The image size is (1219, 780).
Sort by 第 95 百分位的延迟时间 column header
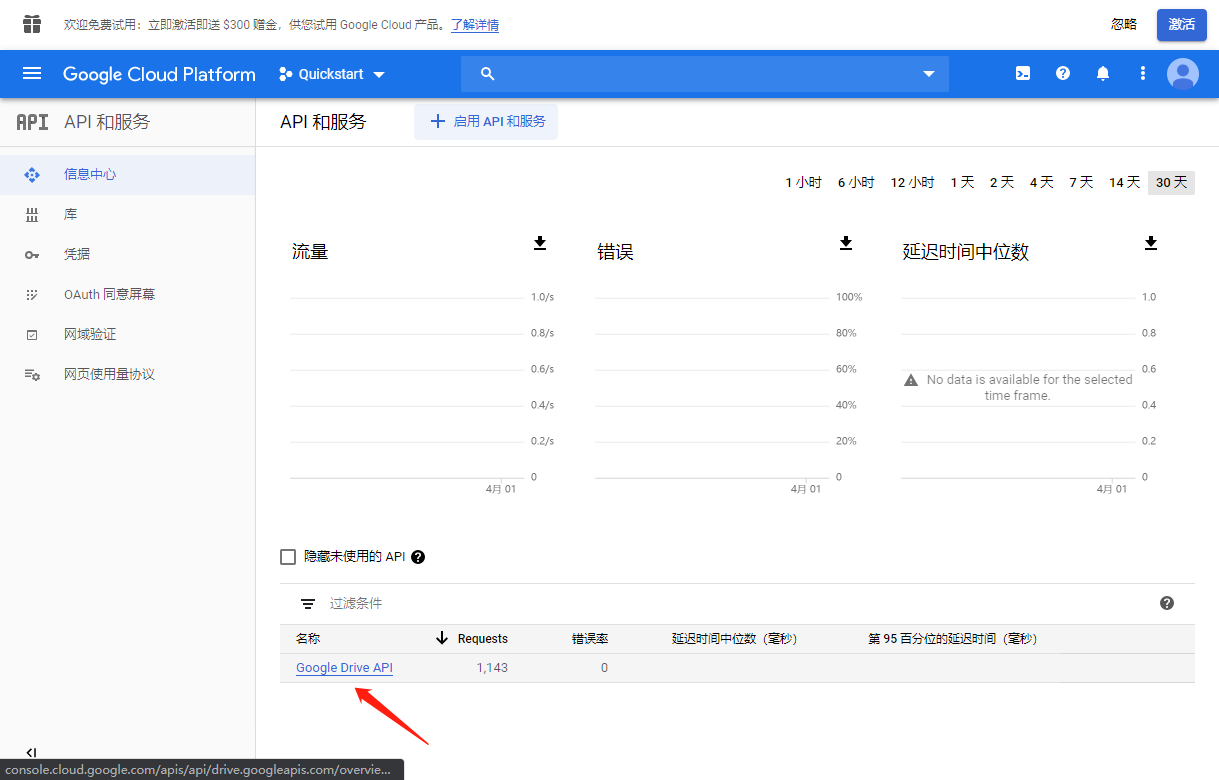pos(953,638)
